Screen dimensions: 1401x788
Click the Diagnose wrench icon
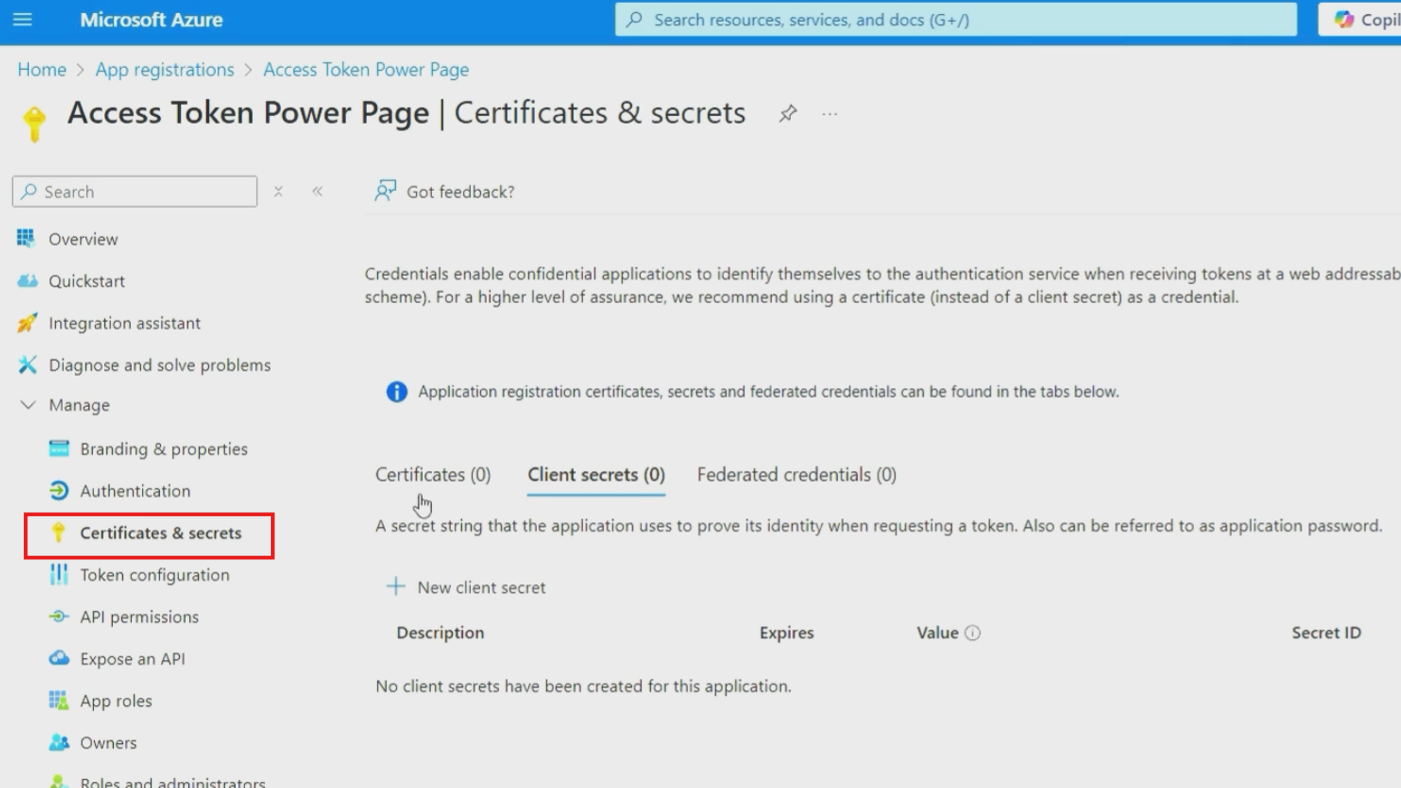coord(27,365)
